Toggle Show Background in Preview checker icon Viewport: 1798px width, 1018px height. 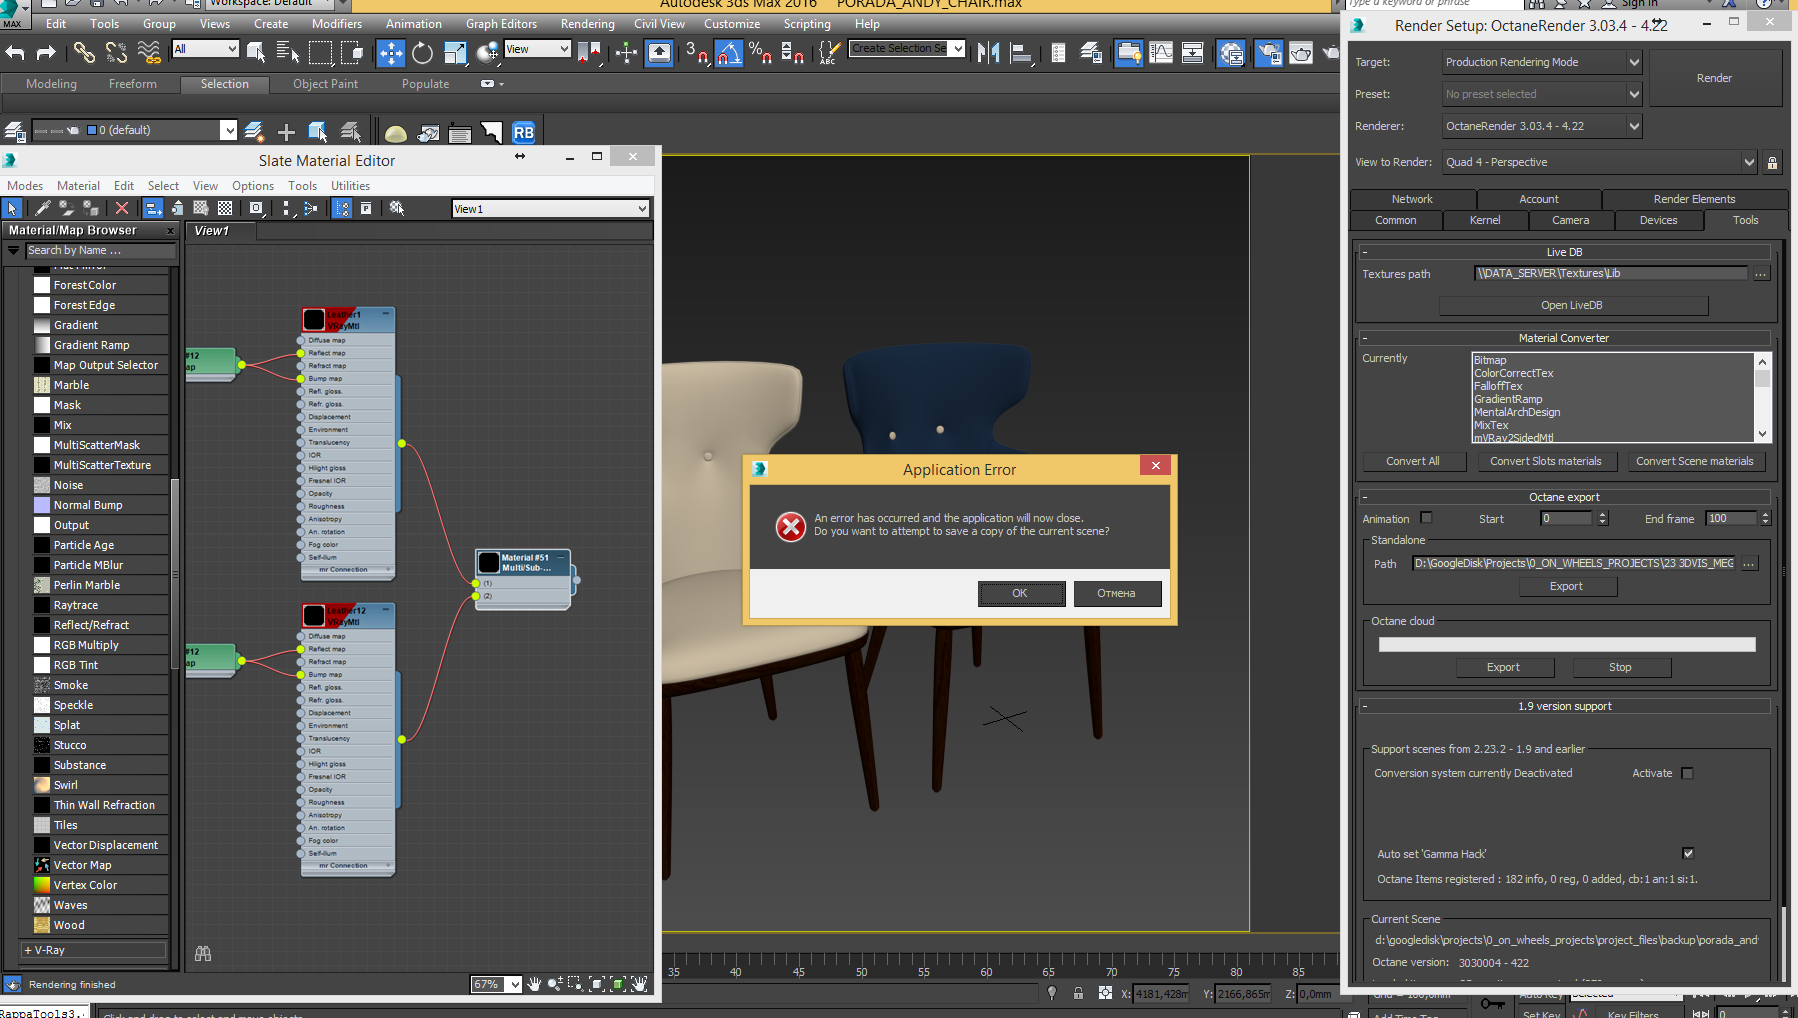pyautogui.click(x=225, y=208)
